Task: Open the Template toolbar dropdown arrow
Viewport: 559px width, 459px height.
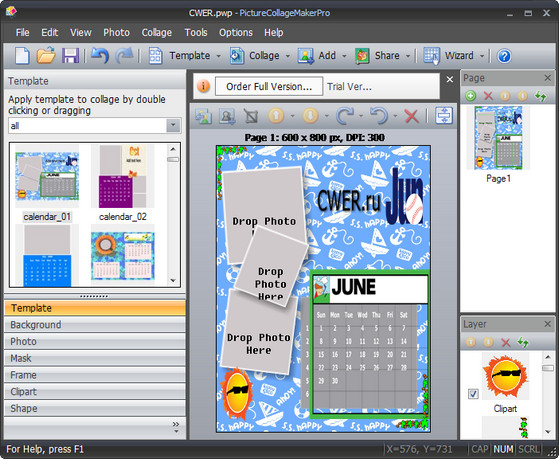Action: pos(219,56)
